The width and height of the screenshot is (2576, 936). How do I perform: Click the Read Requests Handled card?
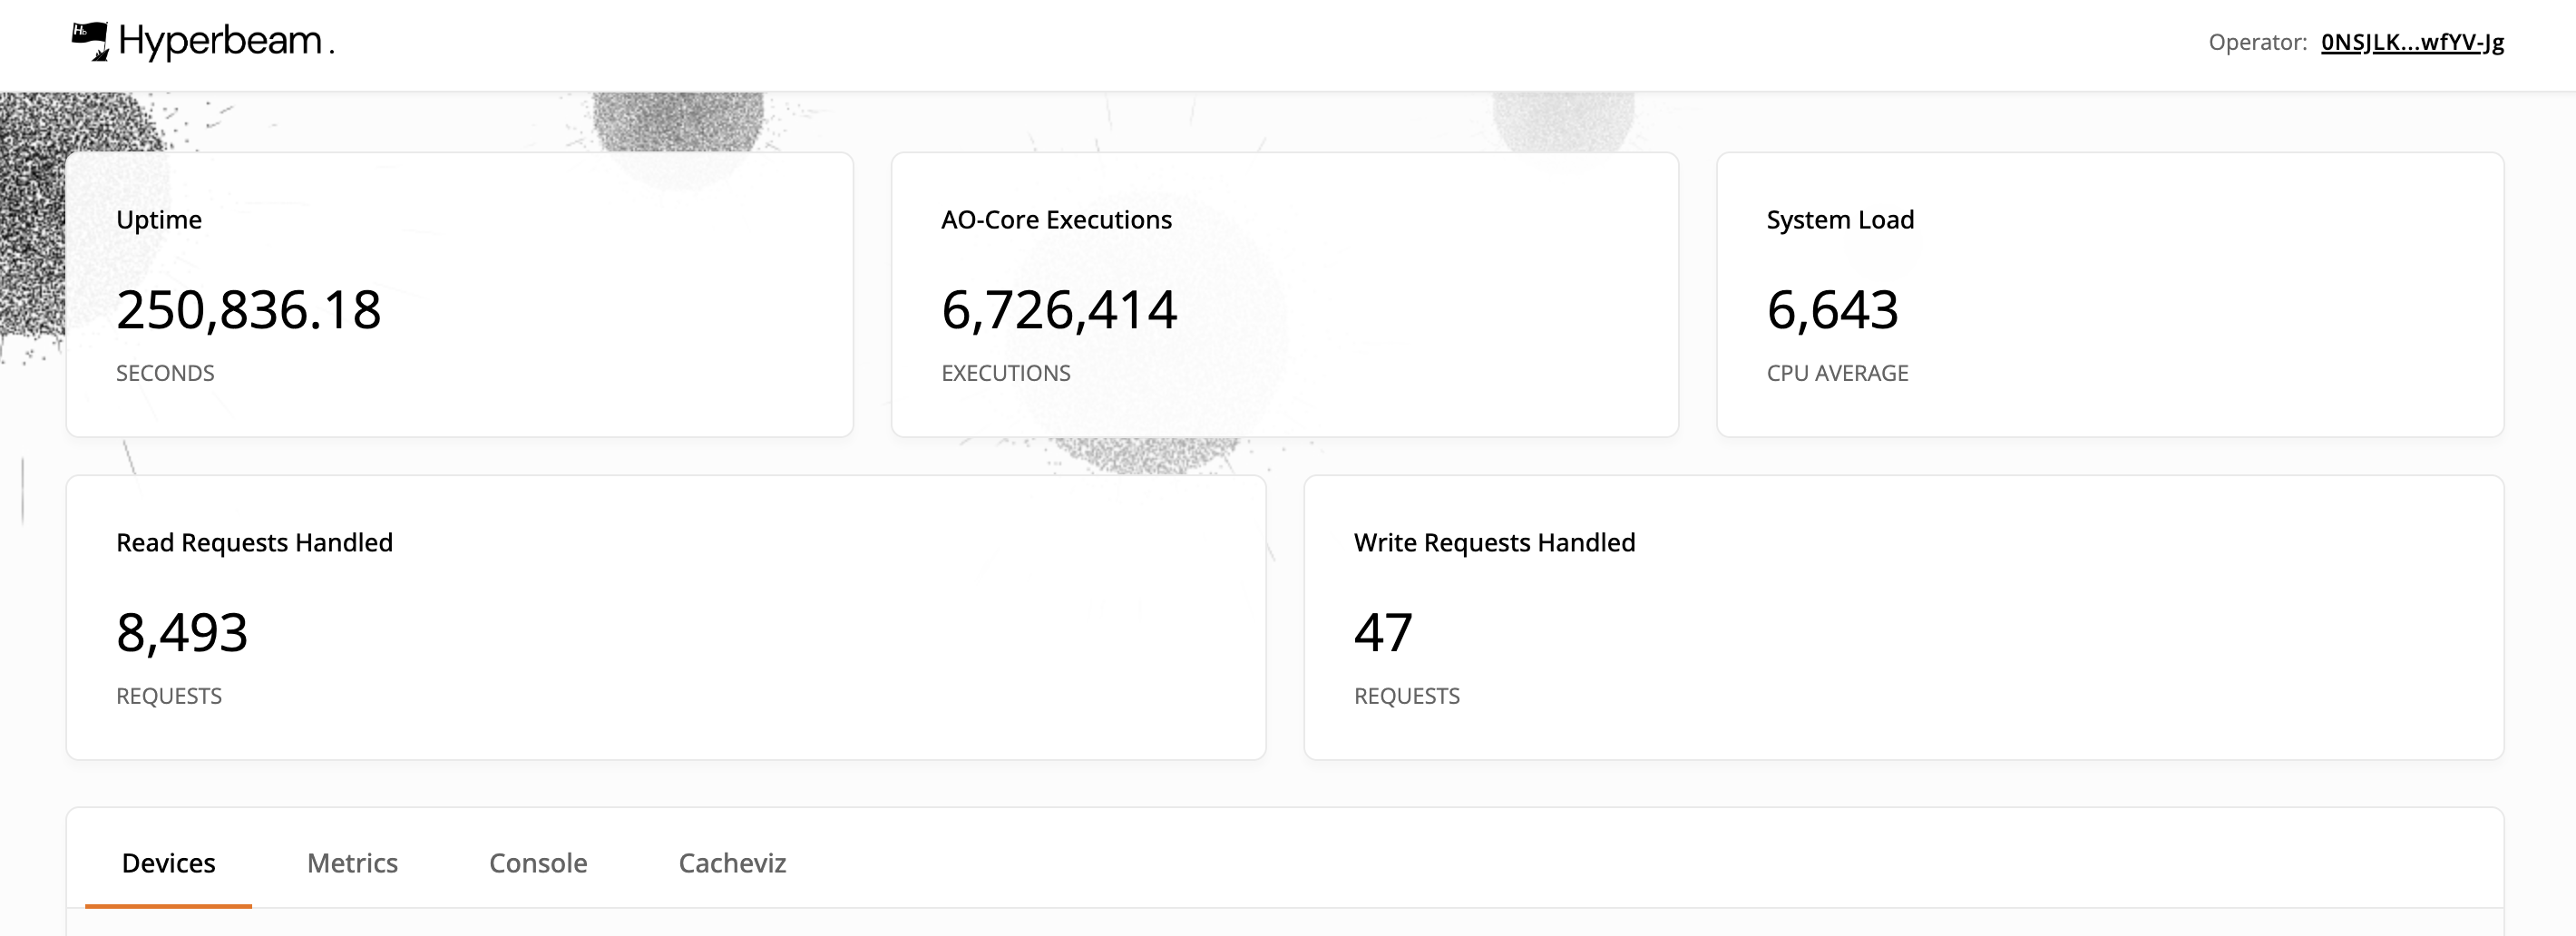666,617
